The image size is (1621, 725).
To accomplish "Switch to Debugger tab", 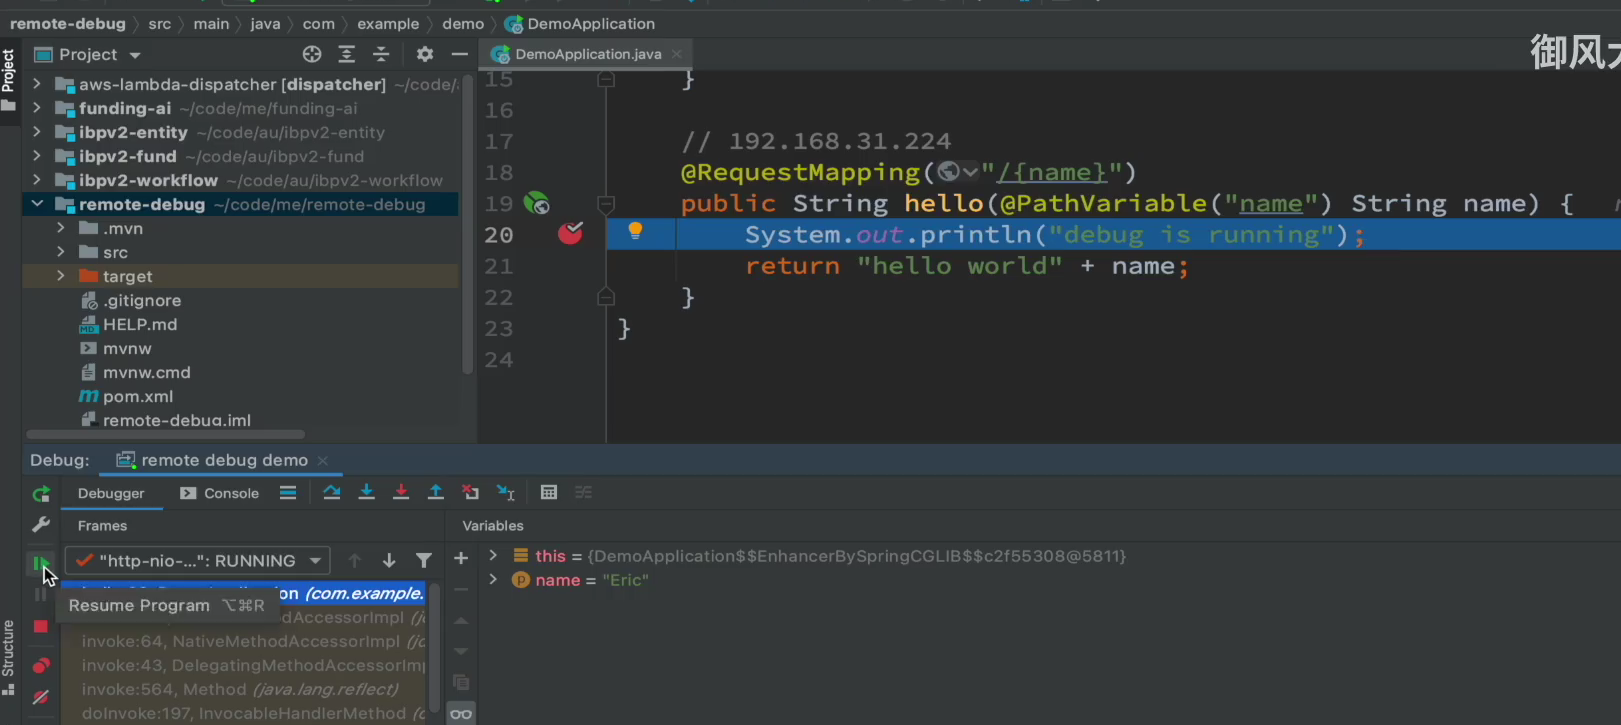I will click(x=111, y=493).
